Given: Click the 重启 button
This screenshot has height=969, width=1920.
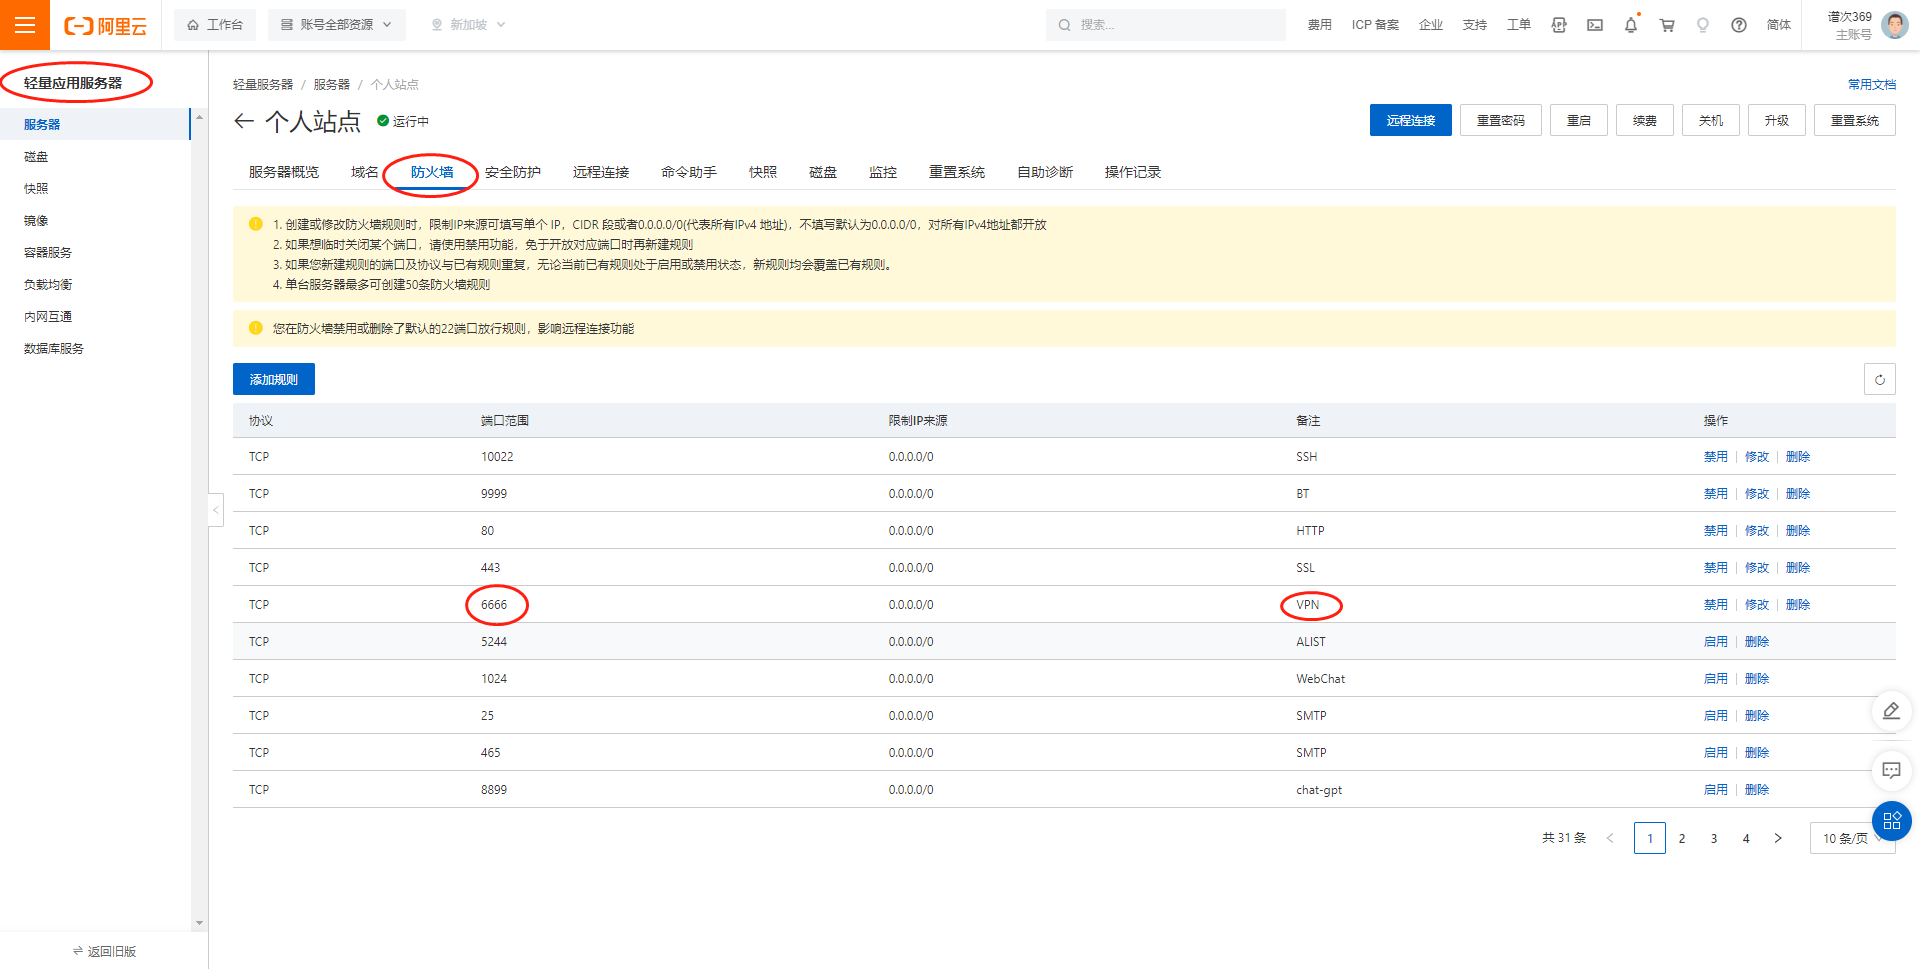Looking at the screenshot, I should point(1579,120).
